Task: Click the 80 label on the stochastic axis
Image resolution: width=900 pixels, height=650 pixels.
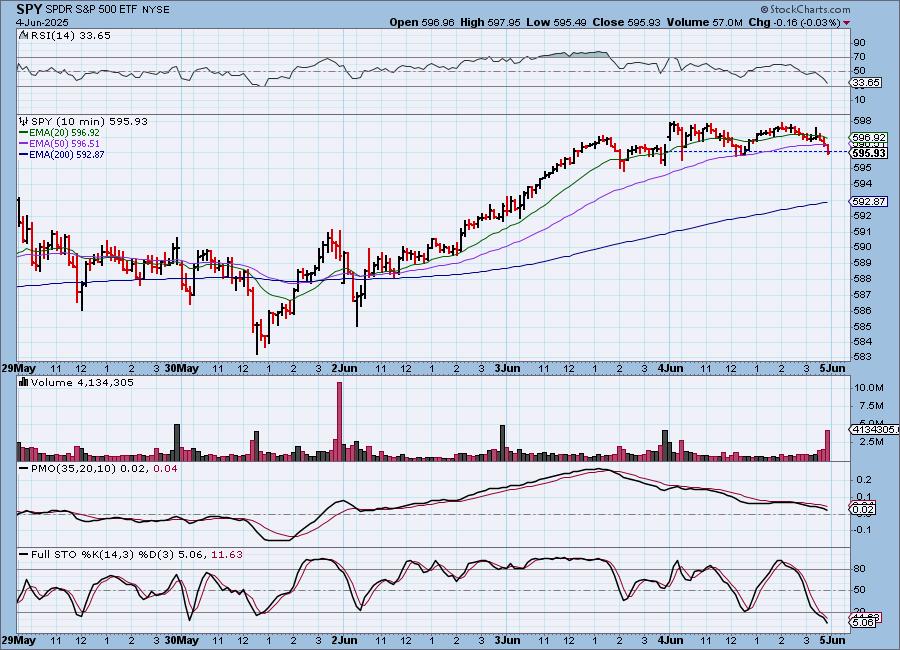Action: [x=860, y=569]
